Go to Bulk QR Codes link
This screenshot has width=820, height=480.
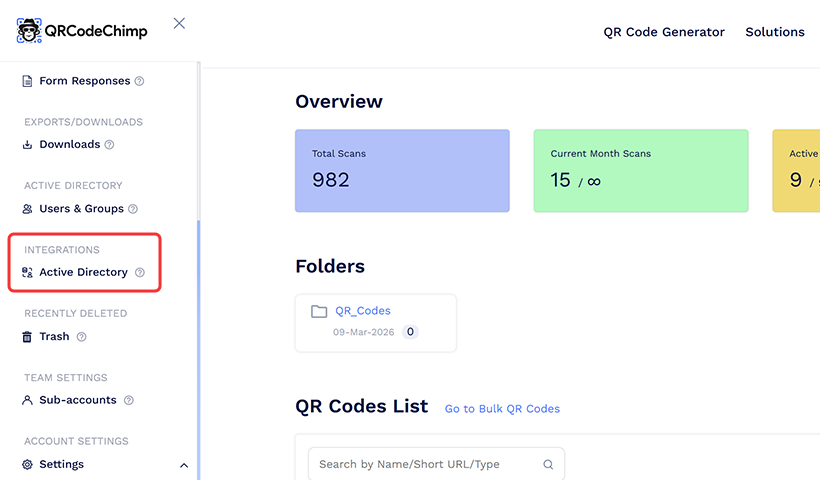502,408
